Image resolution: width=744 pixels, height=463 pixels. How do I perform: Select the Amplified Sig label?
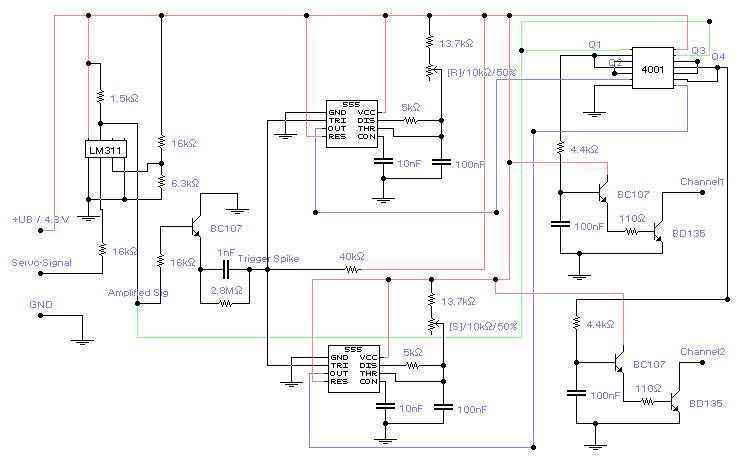[x=137, y=292]
